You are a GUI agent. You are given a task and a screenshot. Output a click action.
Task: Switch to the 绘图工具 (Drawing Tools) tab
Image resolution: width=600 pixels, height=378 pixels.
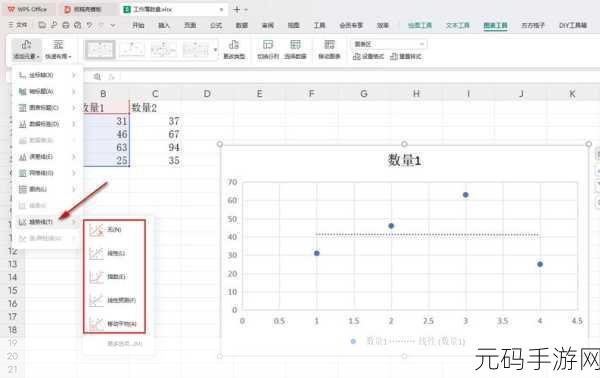pos(420,25)
